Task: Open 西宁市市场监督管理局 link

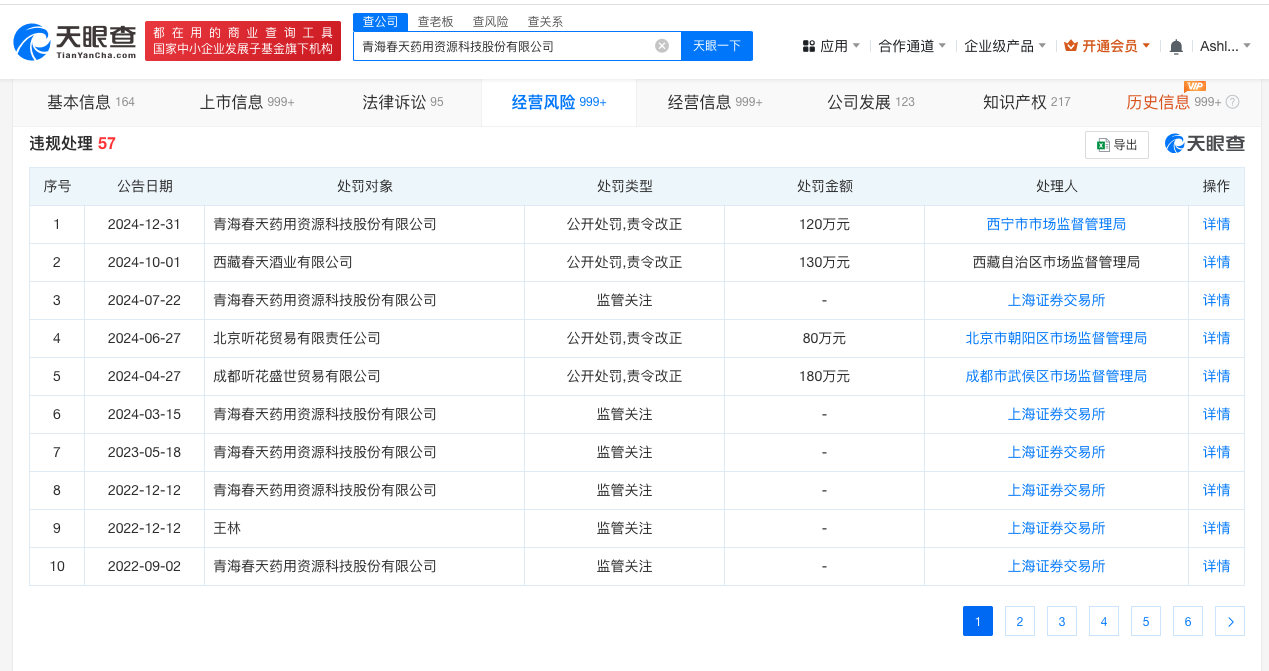Action: tap(1056, 224)
